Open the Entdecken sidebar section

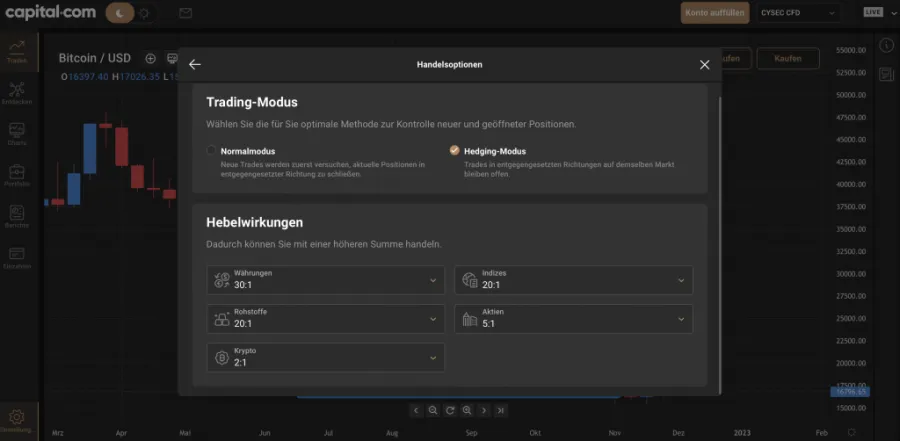point(17,93)
